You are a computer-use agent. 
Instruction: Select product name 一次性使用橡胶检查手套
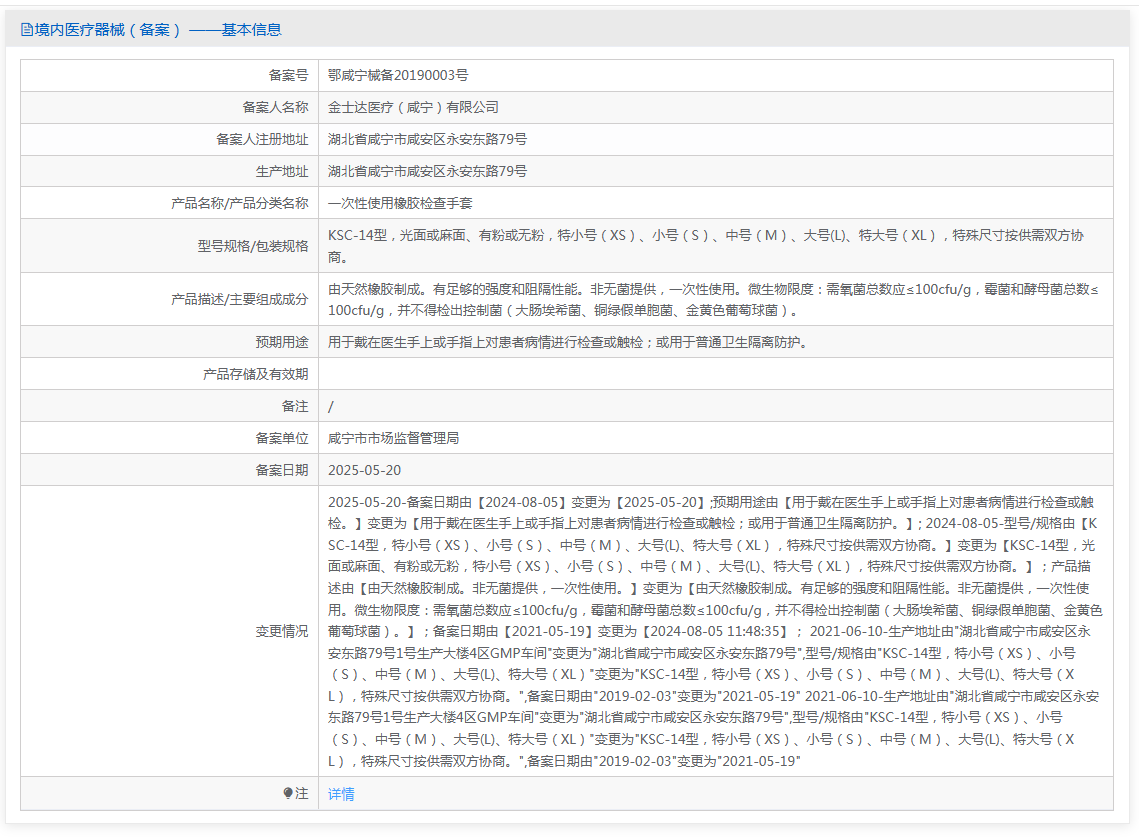pos(400,203)
